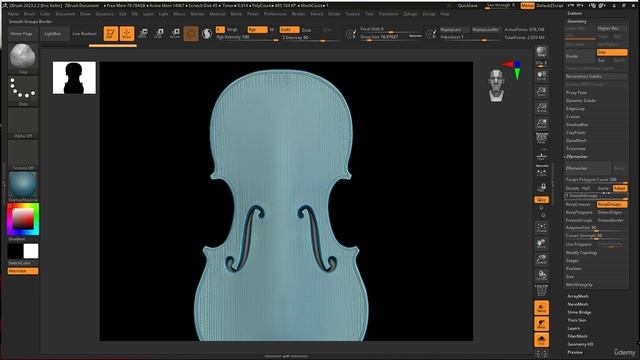Select the Move transform icon
The height and width of the screenshot is (360, 640).
tap(143, 33)
